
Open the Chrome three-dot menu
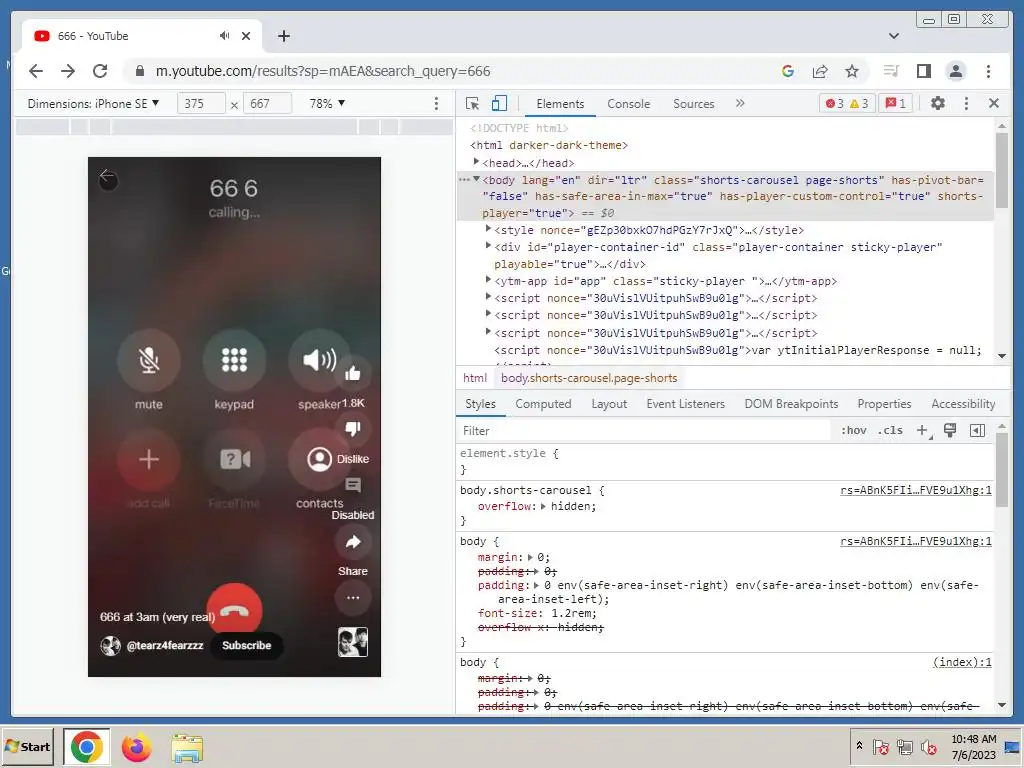click(x=988, y=71)
